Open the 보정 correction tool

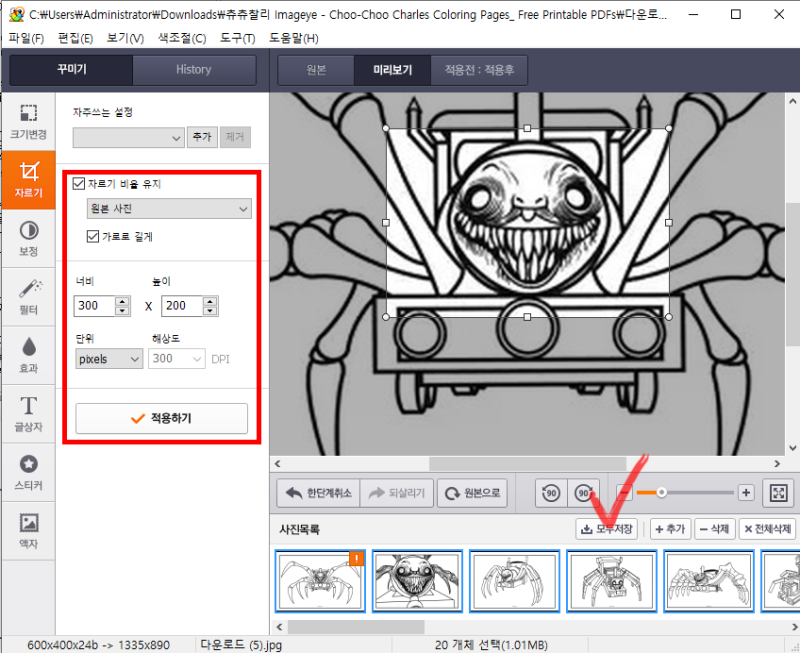pyautogui.click(x=29, y=238)
